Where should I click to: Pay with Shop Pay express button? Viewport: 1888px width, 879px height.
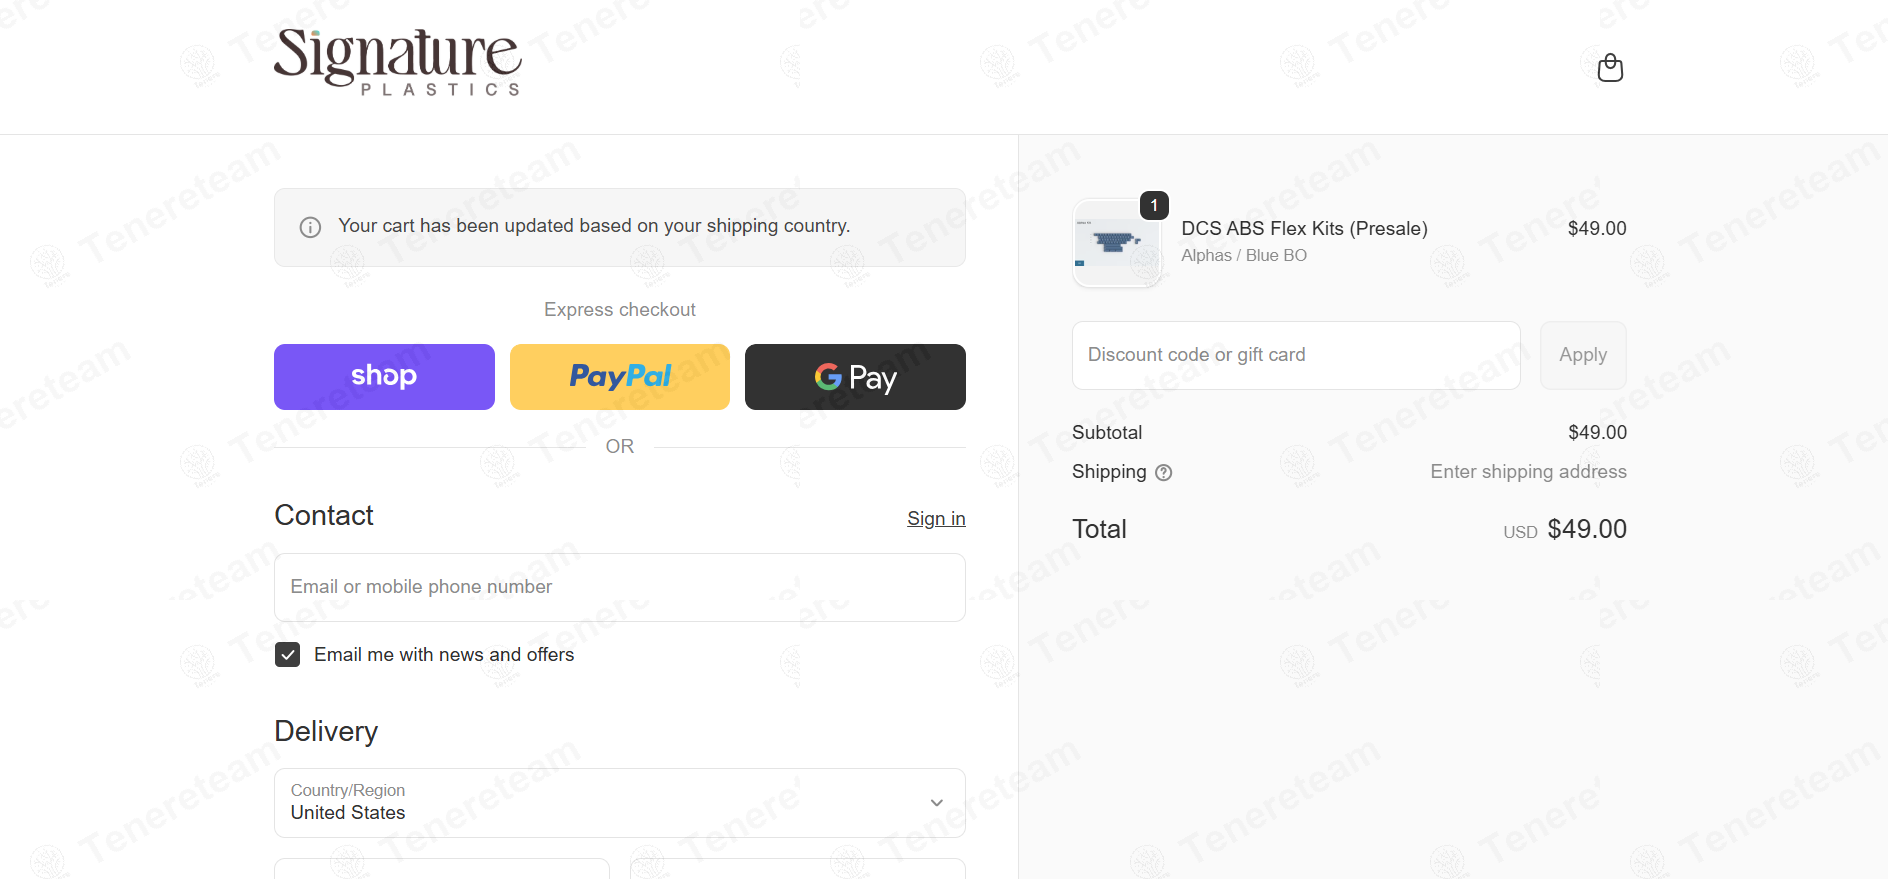point(384,377)
